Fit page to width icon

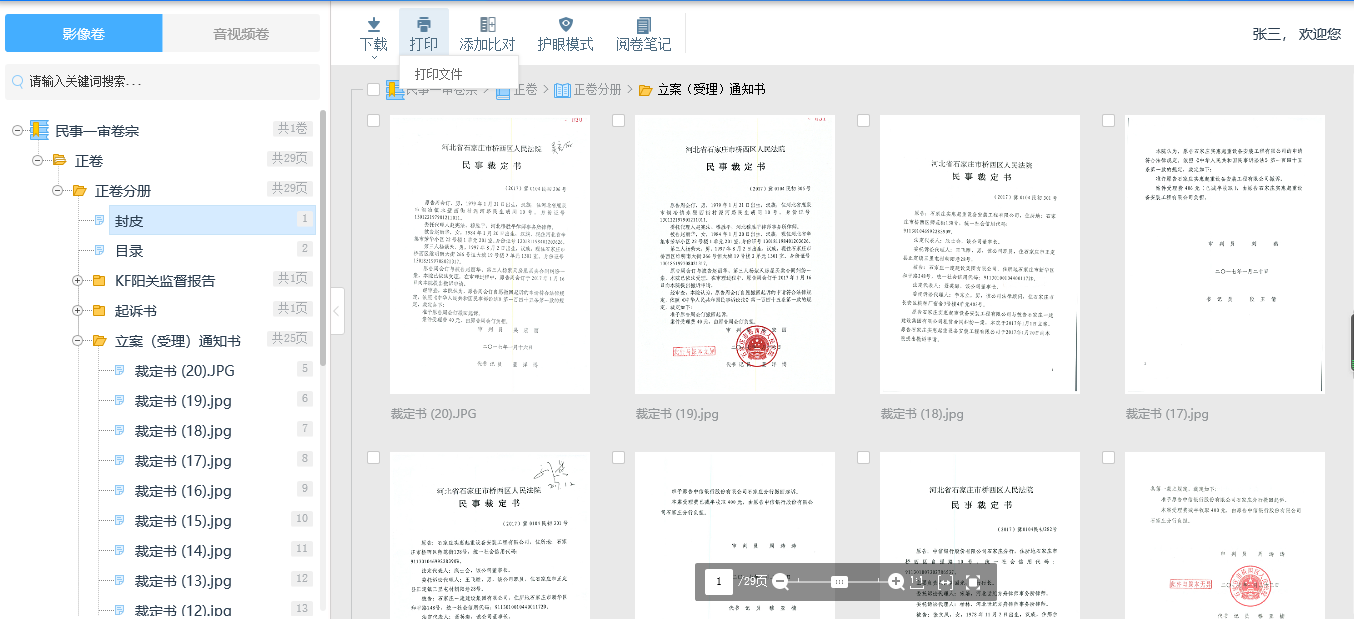tap(945, 581)
